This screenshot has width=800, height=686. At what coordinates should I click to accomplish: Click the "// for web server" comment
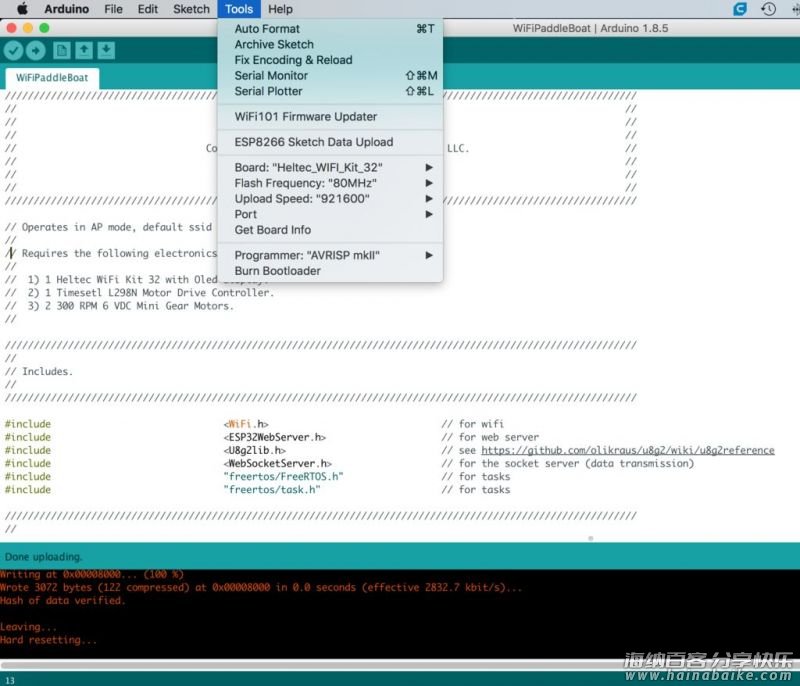pyautogui.click(x=490, y=437)
